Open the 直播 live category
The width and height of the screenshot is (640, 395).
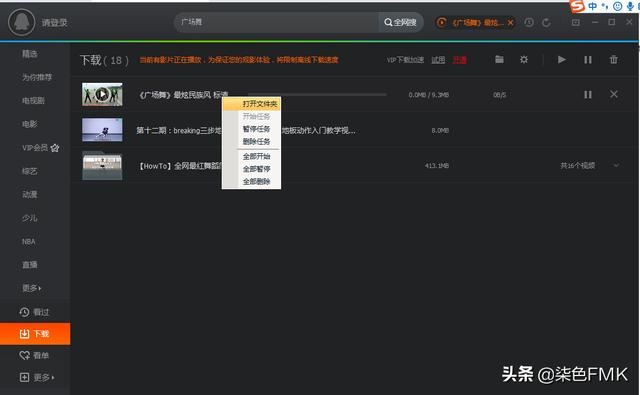pos(29,265)
